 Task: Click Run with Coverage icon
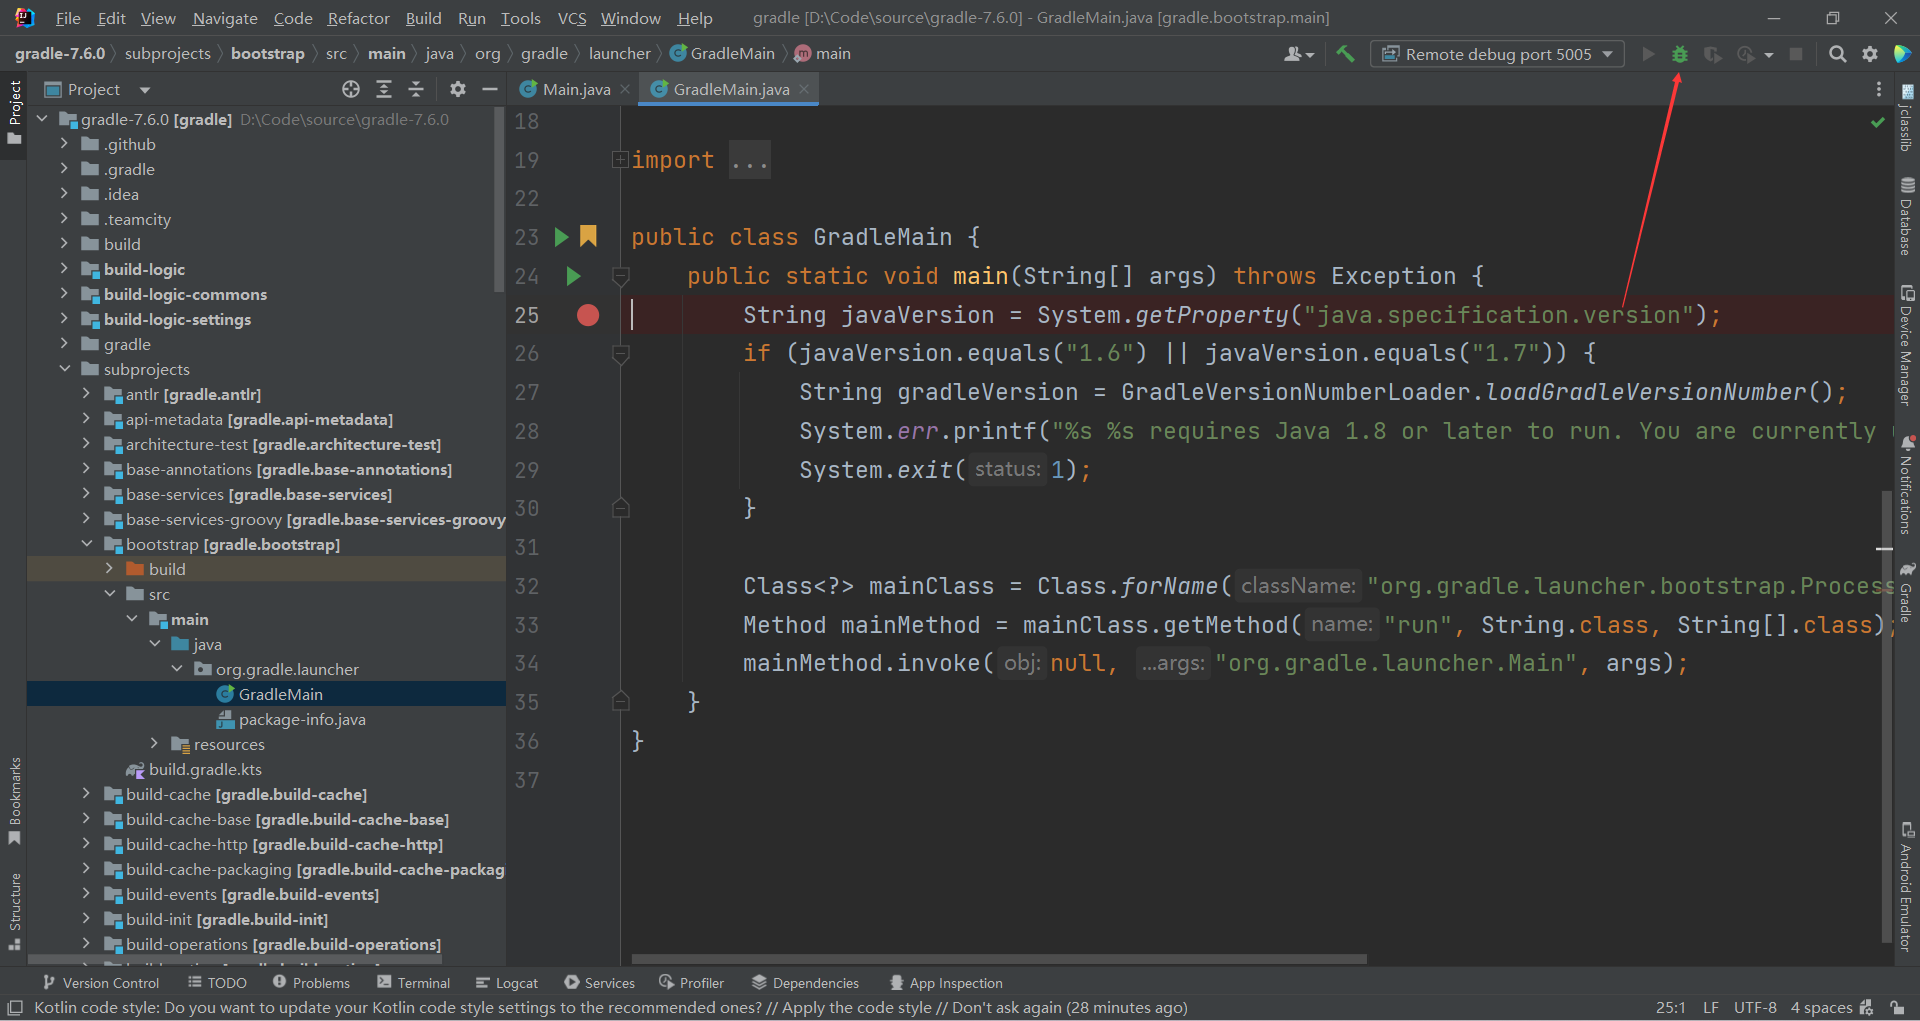1712,54
